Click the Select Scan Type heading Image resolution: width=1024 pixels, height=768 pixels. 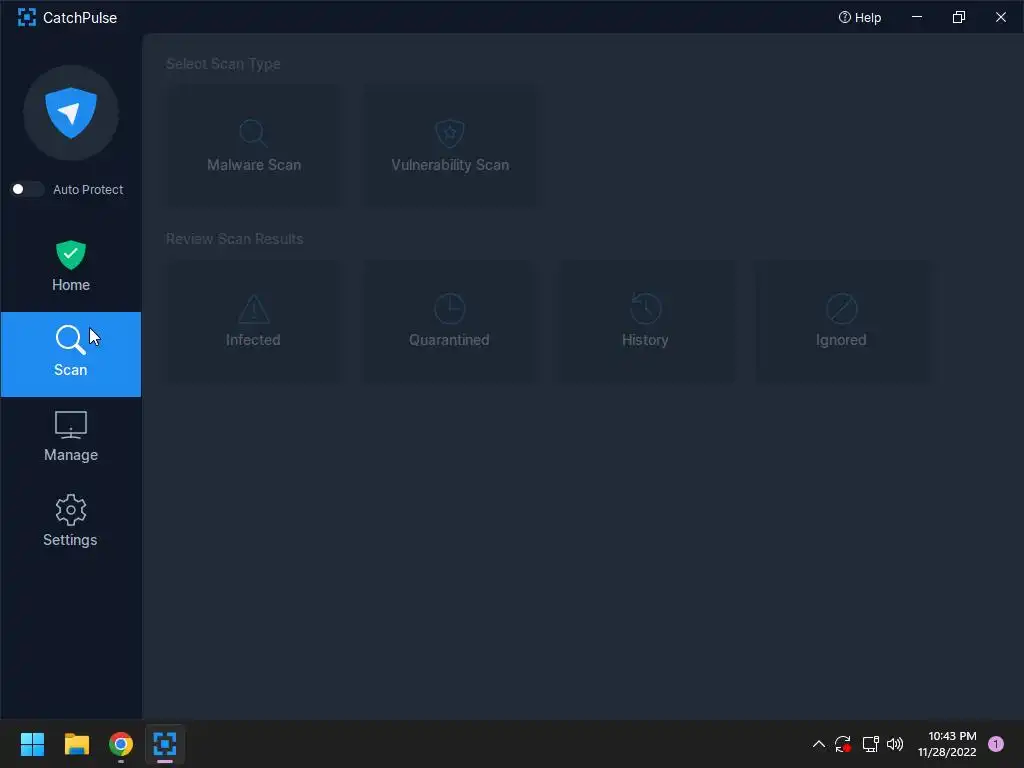[x=223, y=64]
